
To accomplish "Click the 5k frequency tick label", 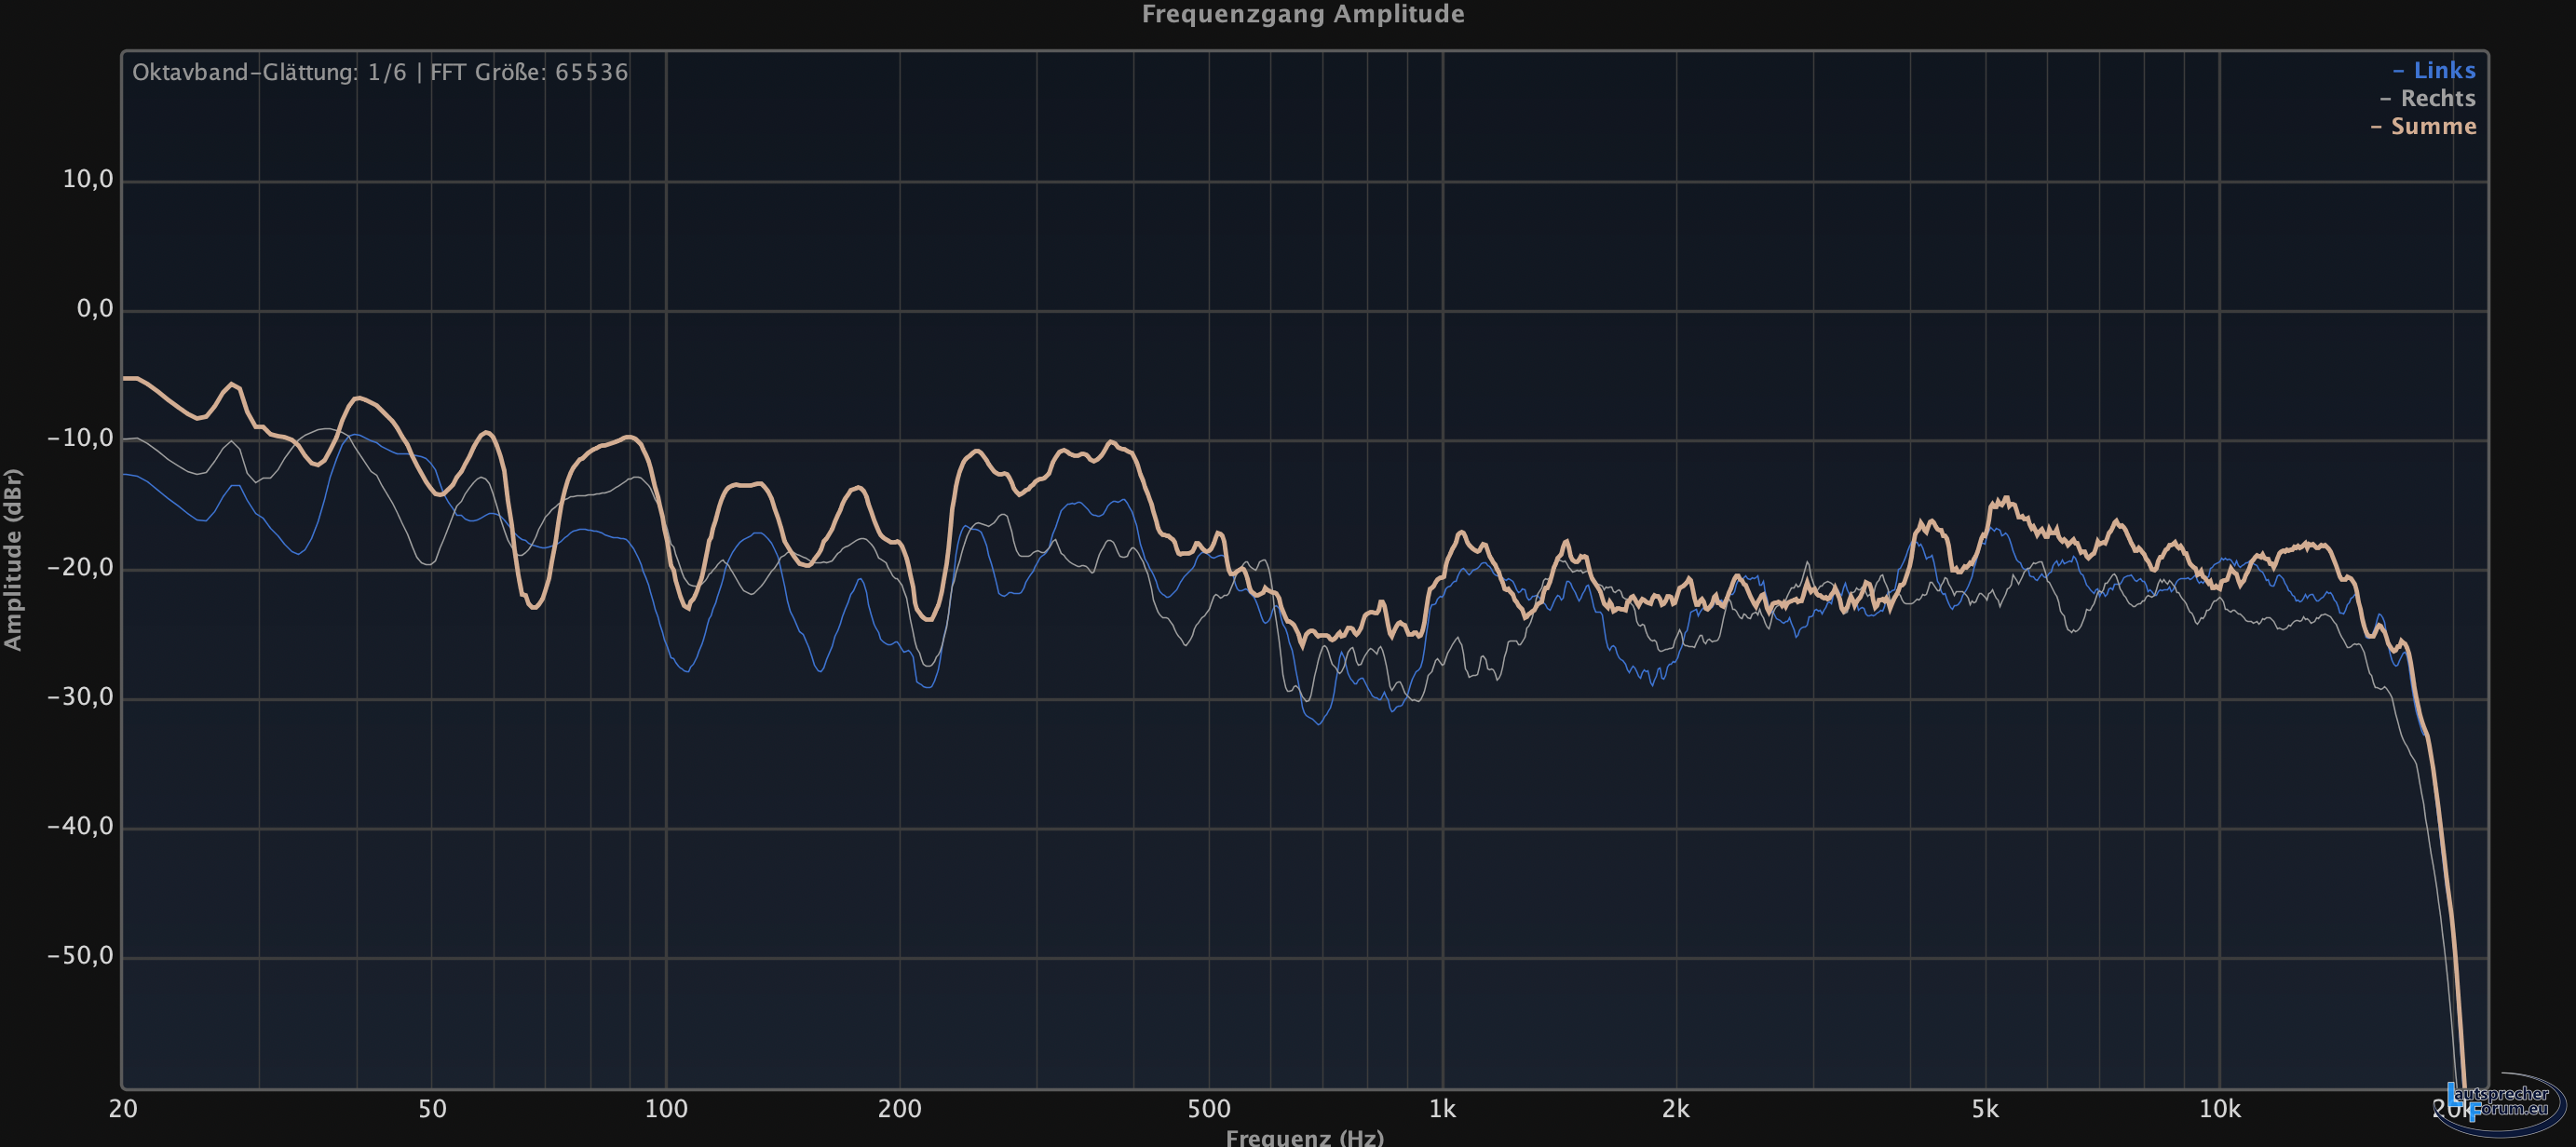I will pyautogui.click(x=1985, y=1109).
